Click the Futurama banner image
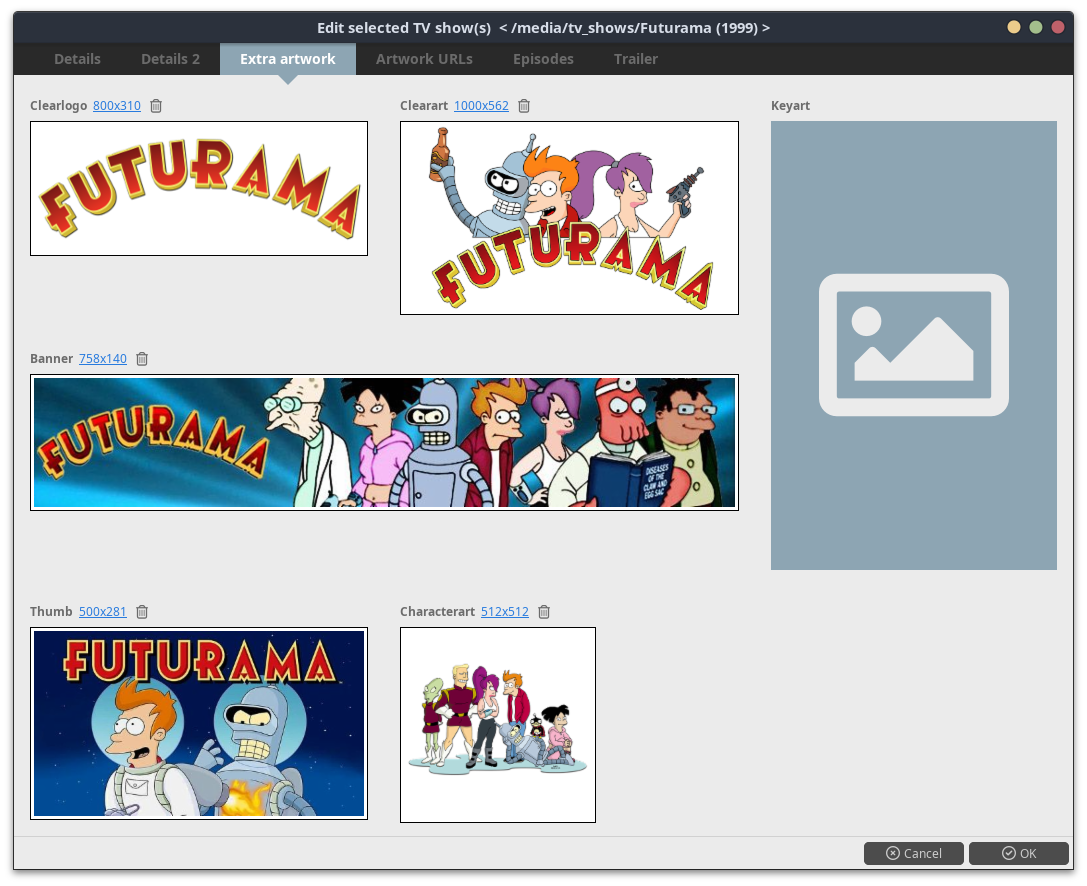Image resolution: width=1087 pixels, height=886 pixels. 384,442
